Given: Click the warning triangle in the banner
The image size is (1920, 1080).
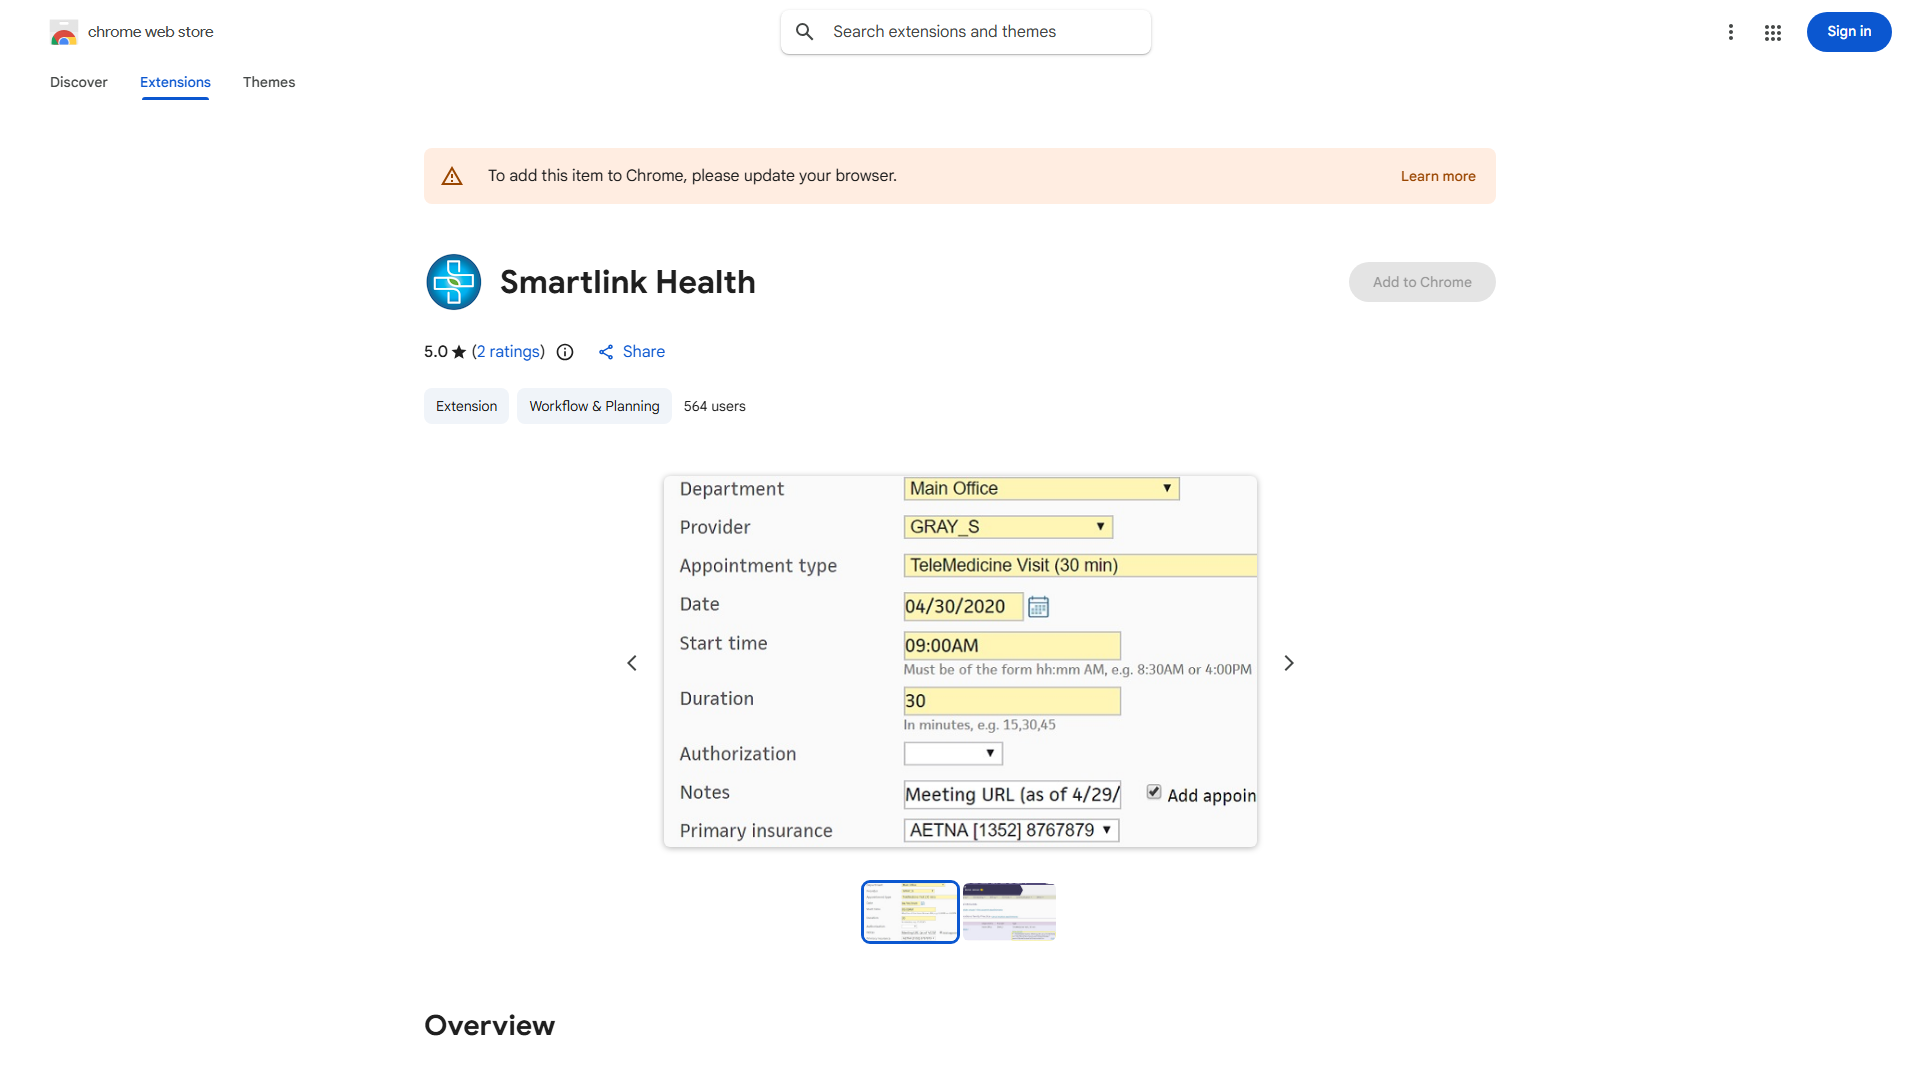Looking at the screenshot, I should coord(452,175).
